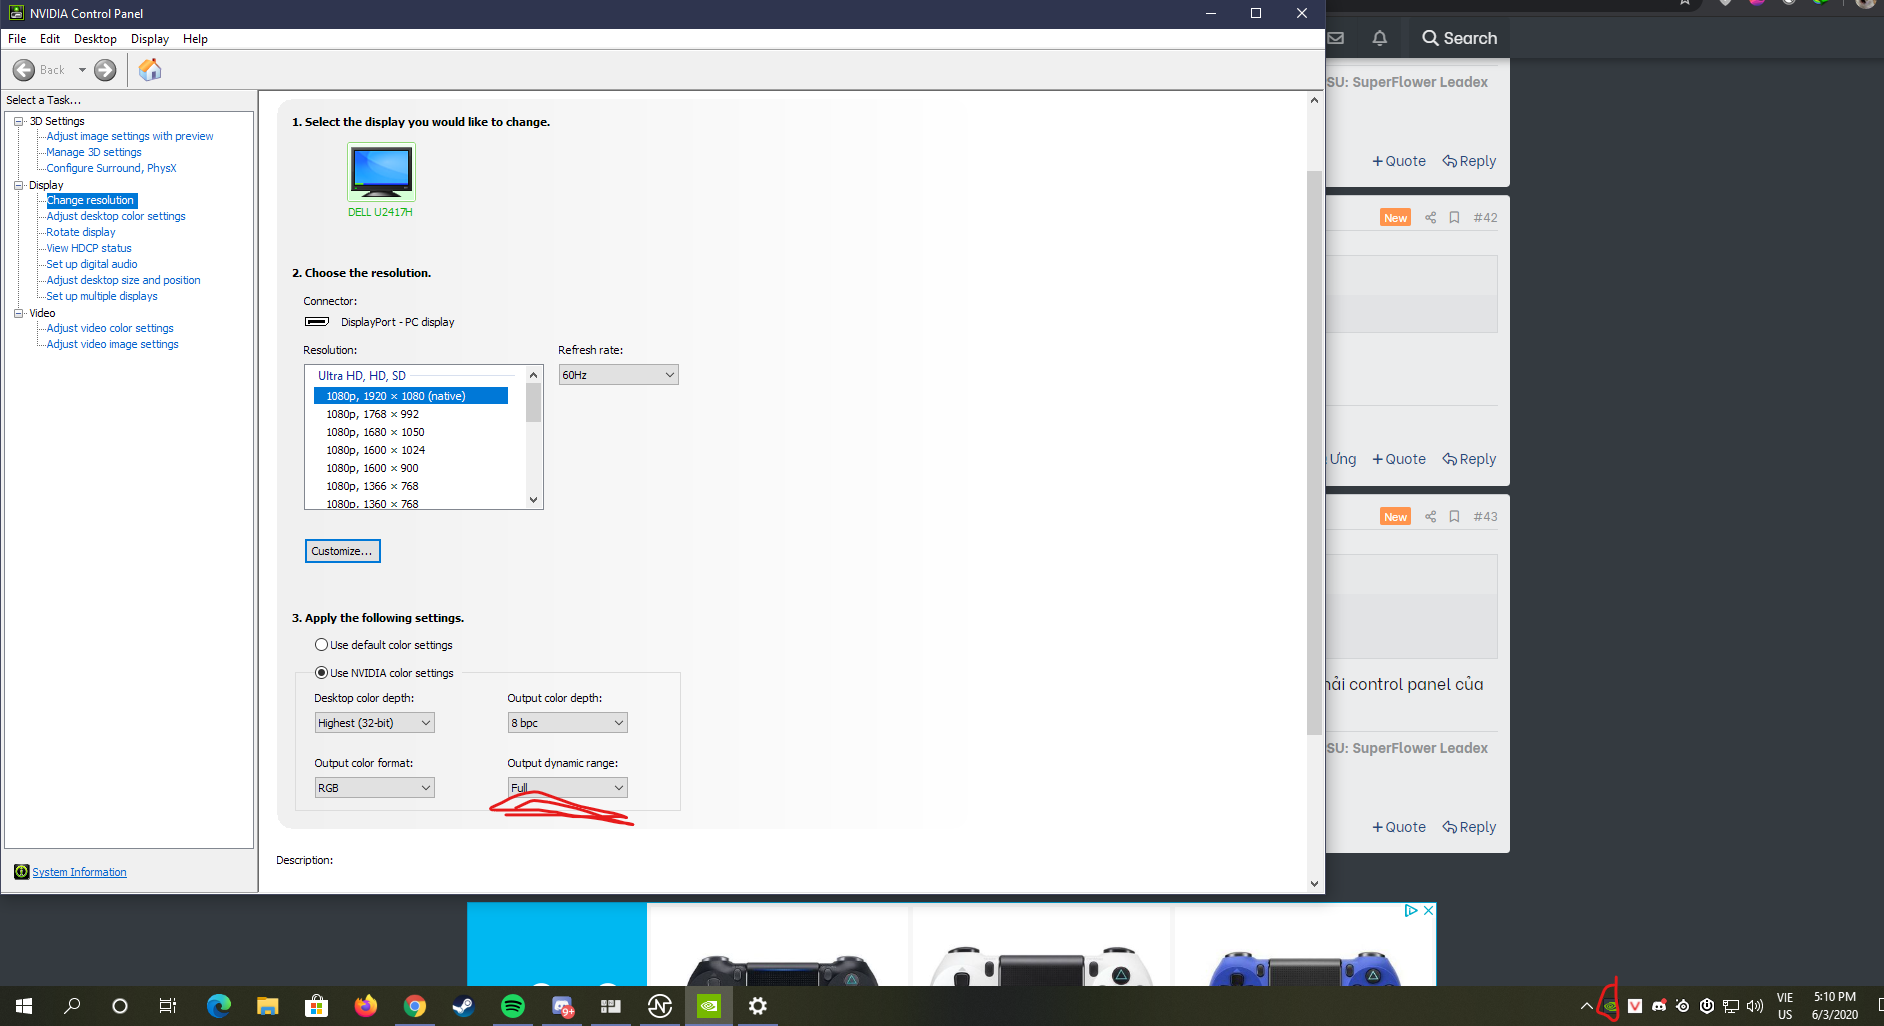Click the Home icon in NVIDIA toolbar
1884x1026 pixels.
pyautogui.click(x=150, y=70)
